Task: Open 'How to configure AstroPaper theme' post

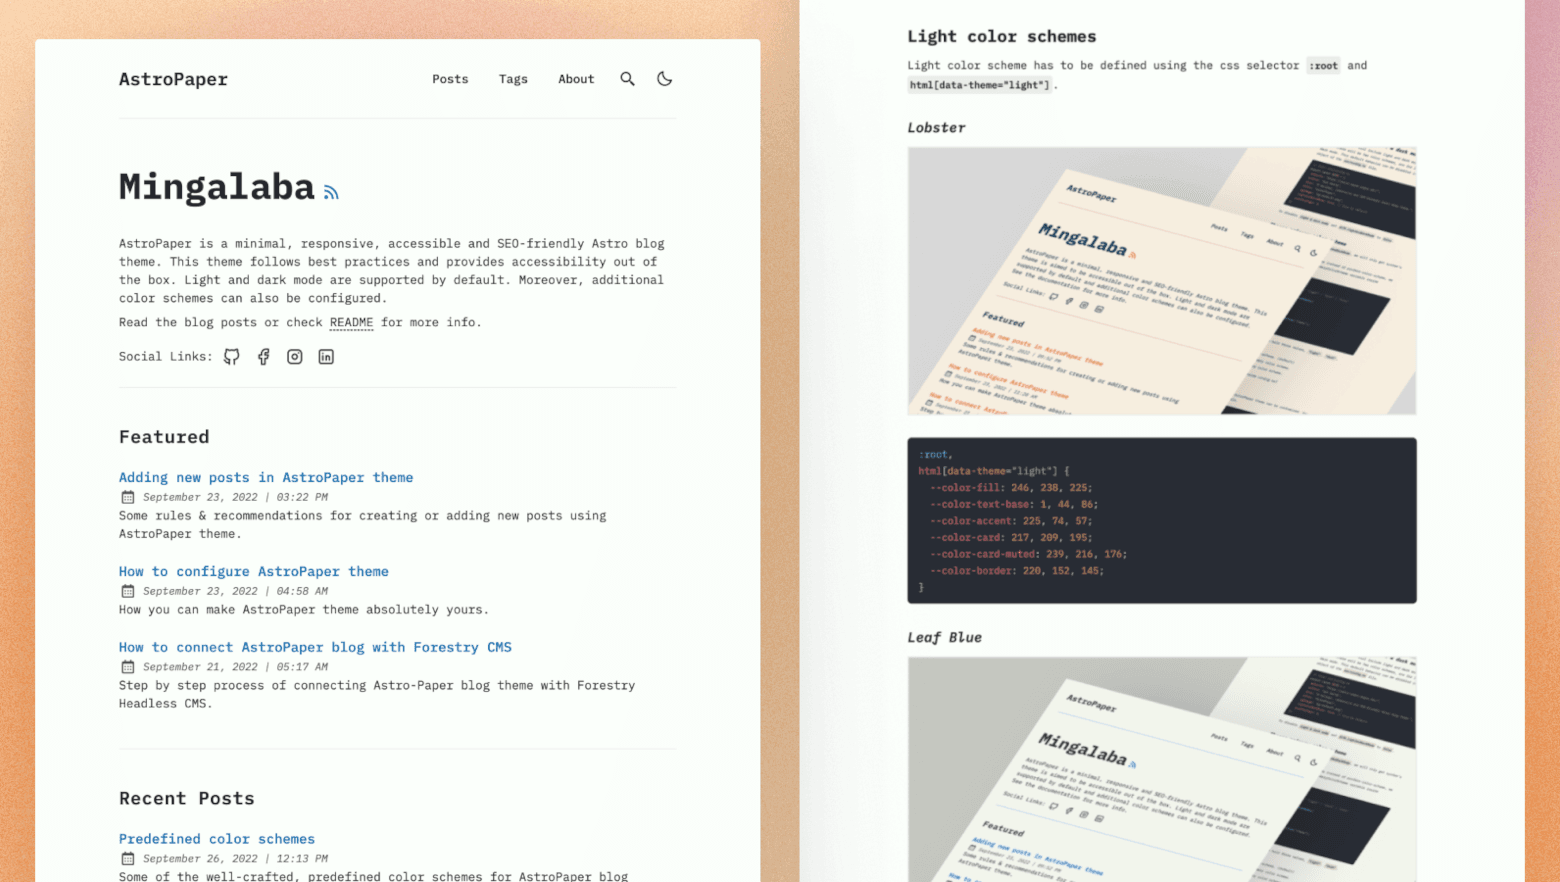Action: (254, 571)
